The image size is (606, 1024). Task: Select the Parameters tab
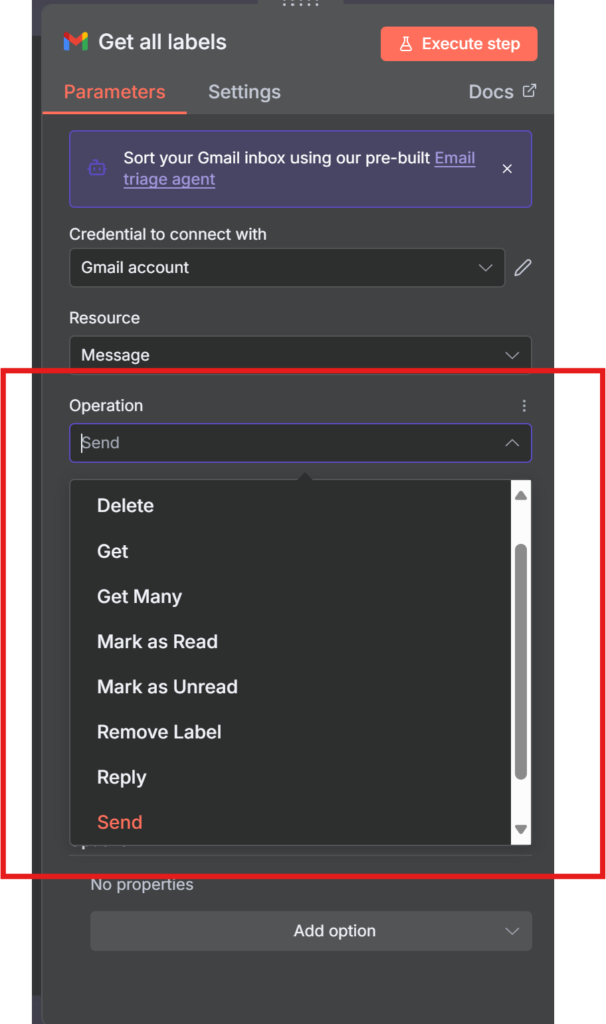(114, 92)
